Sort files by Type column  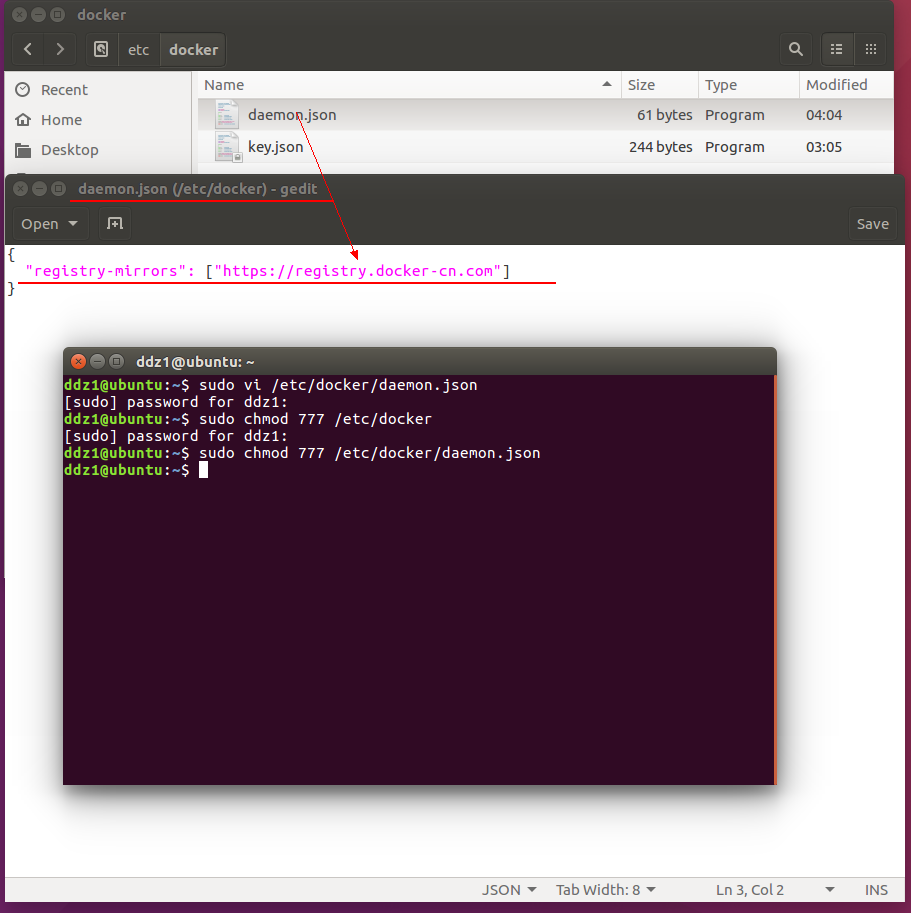tap(749, 85)
